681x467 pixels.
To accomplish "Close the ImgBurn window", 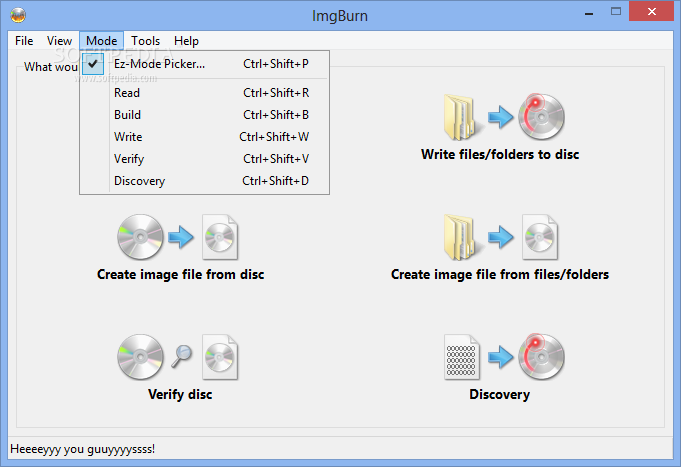I will 651,11.
